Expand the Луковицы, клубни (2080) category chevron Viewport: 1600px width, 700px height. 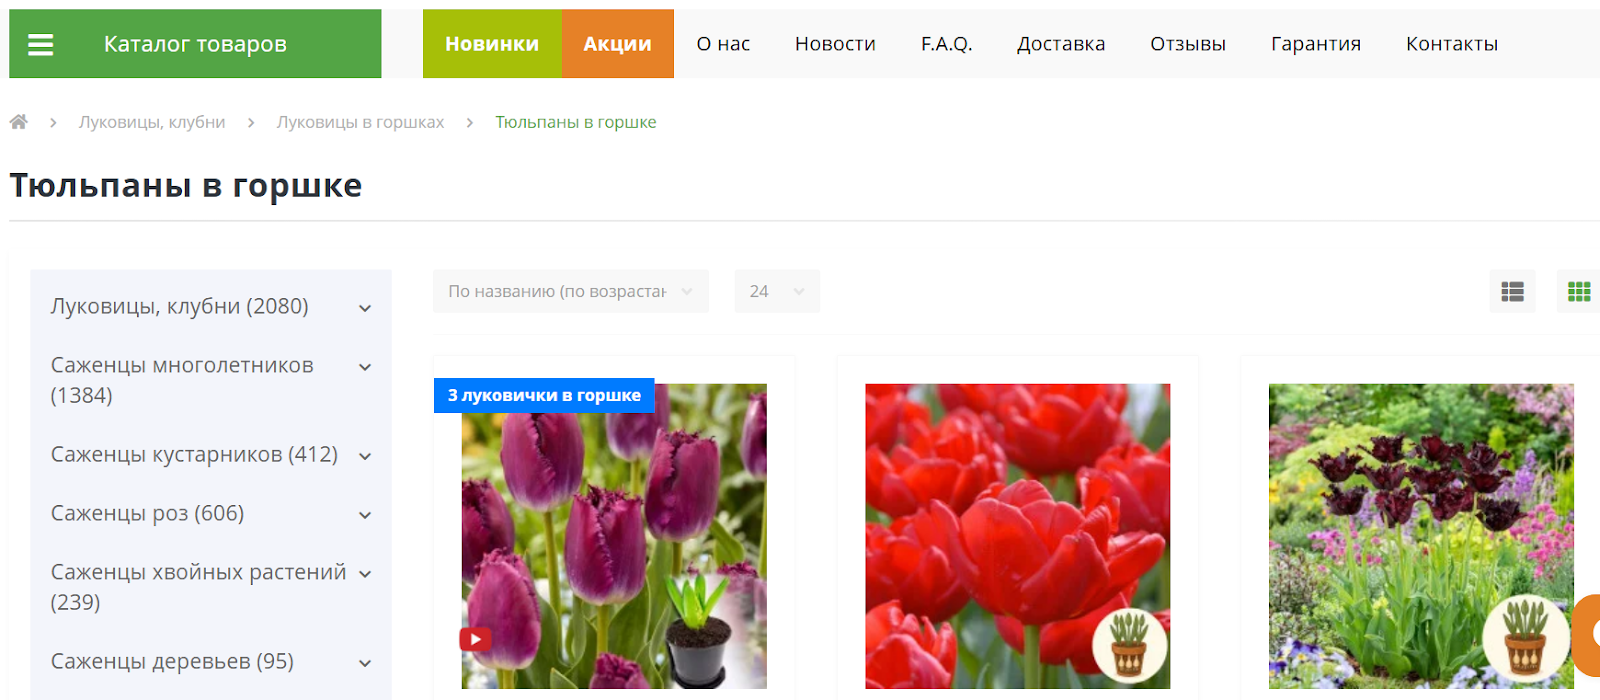(x=365, y=308)
